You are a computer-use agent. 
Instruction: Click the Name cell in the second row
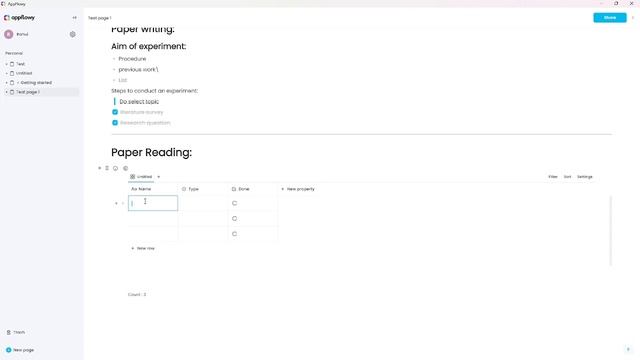(x=153, y=218)
